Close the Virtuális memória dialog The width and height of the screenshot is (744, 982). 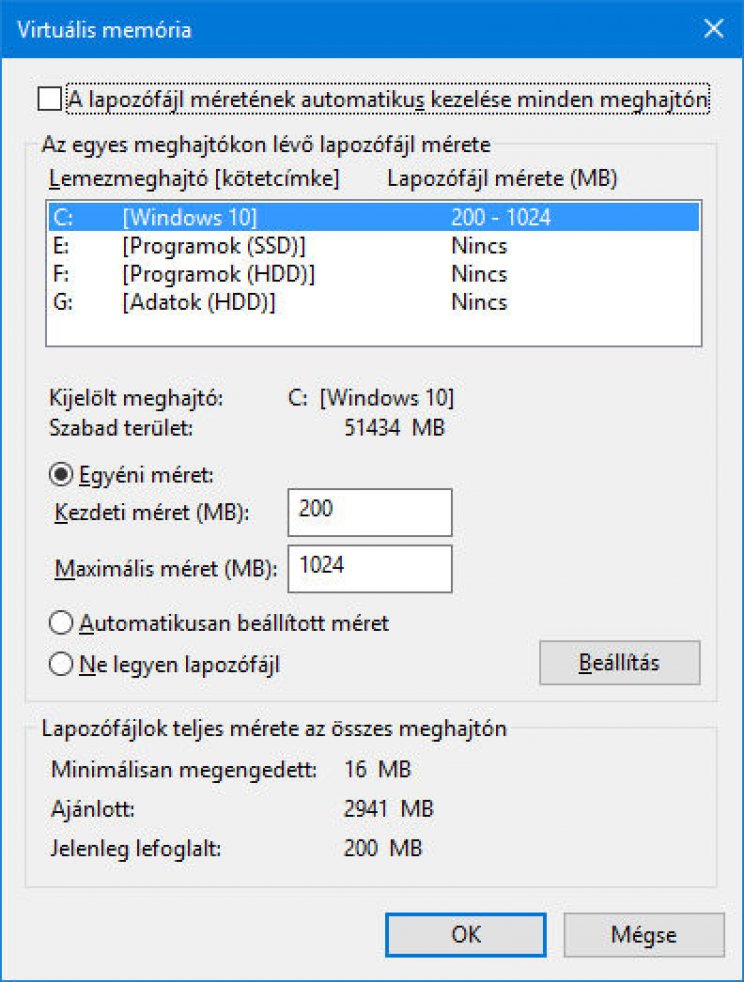713,29
